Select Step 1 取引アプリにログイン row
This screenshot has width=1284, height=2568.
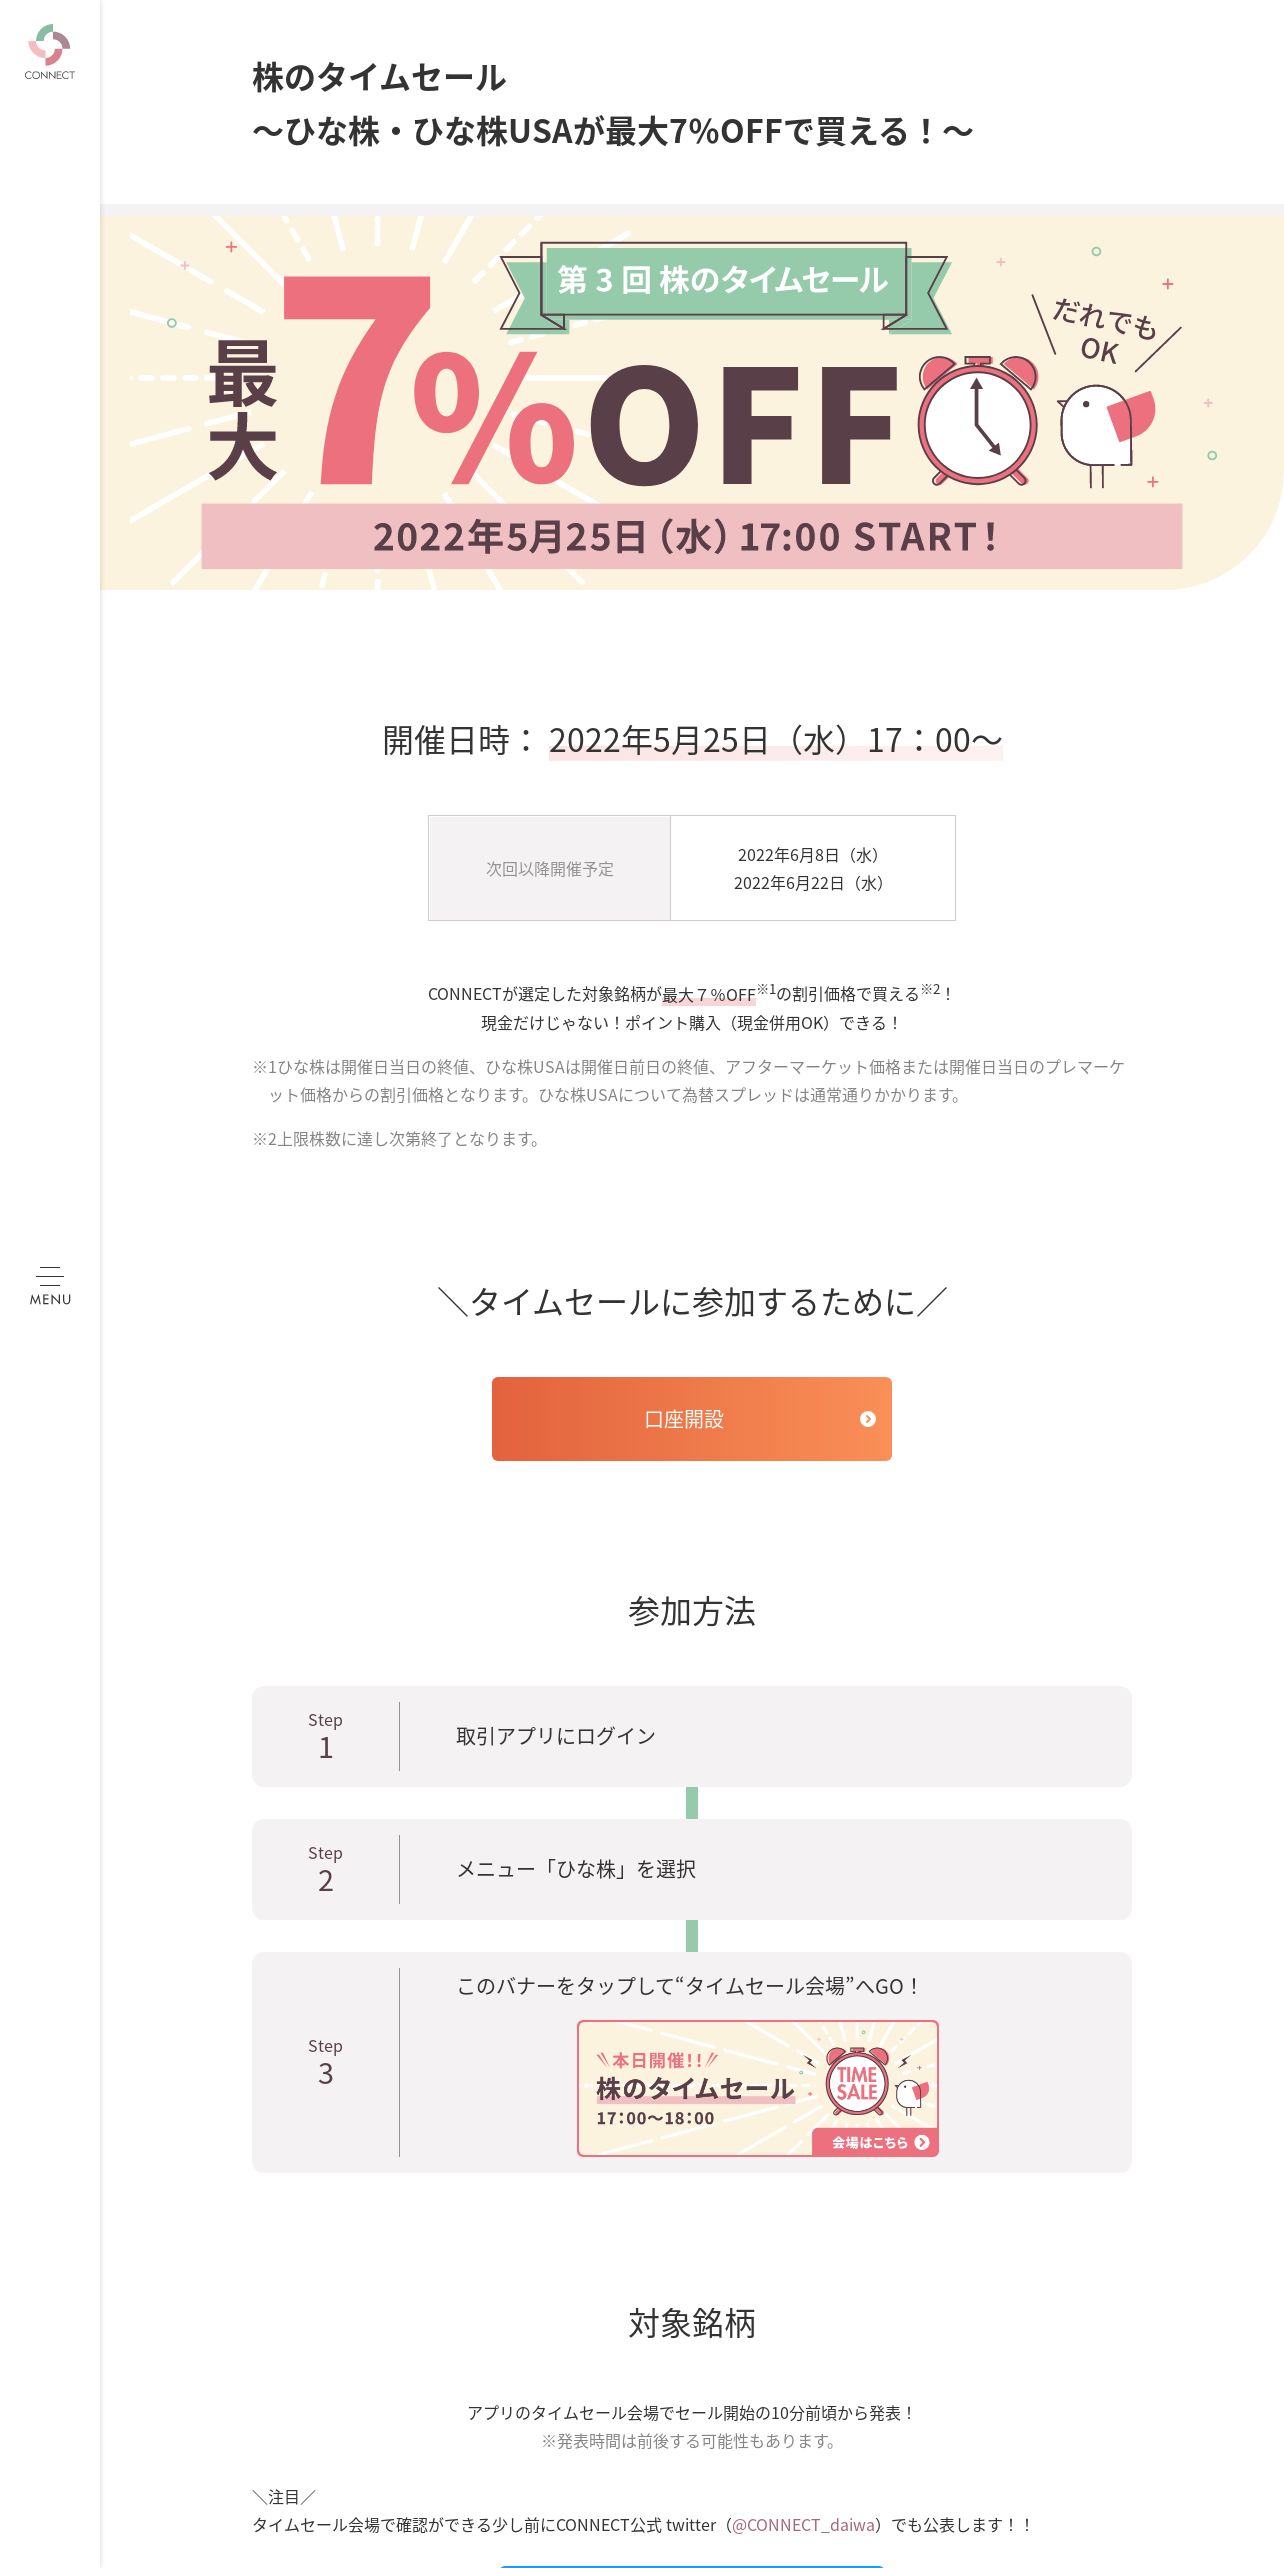point(691,1736)
